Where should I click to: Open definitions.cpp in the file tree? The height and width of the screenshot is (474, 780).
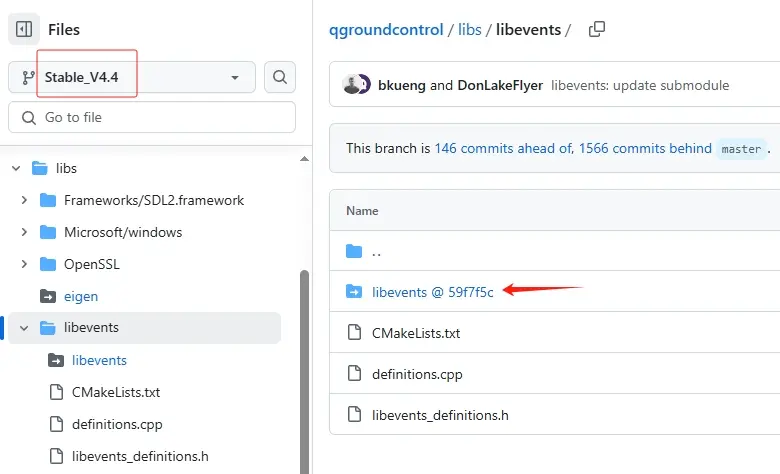[x=117, y=424]
